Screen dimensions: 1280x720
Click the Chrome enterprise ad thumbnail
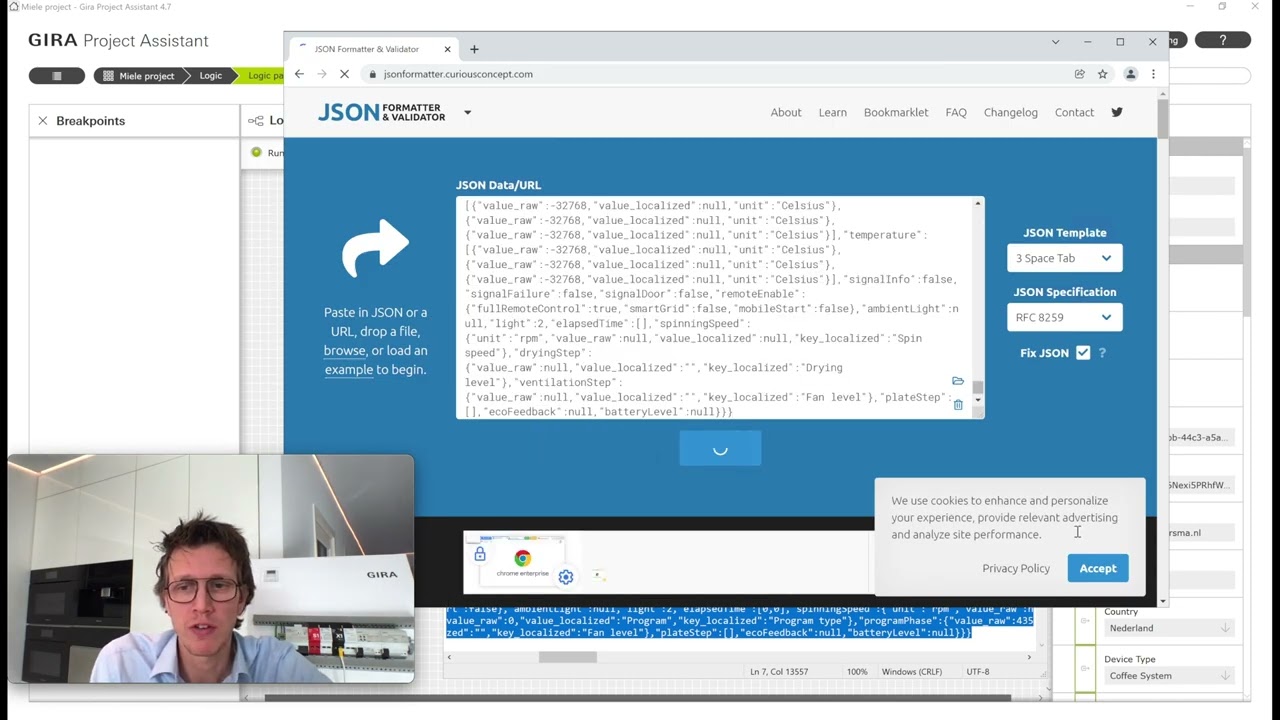522,562
